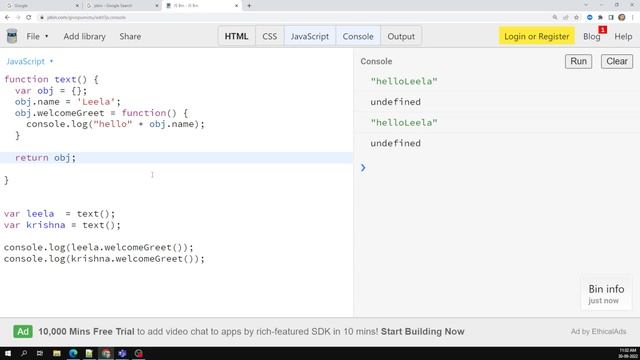The width and height of the screenshot is (640, 360).
Task: Toggle the Console panel tab
Action: click(x=358, y=36)
